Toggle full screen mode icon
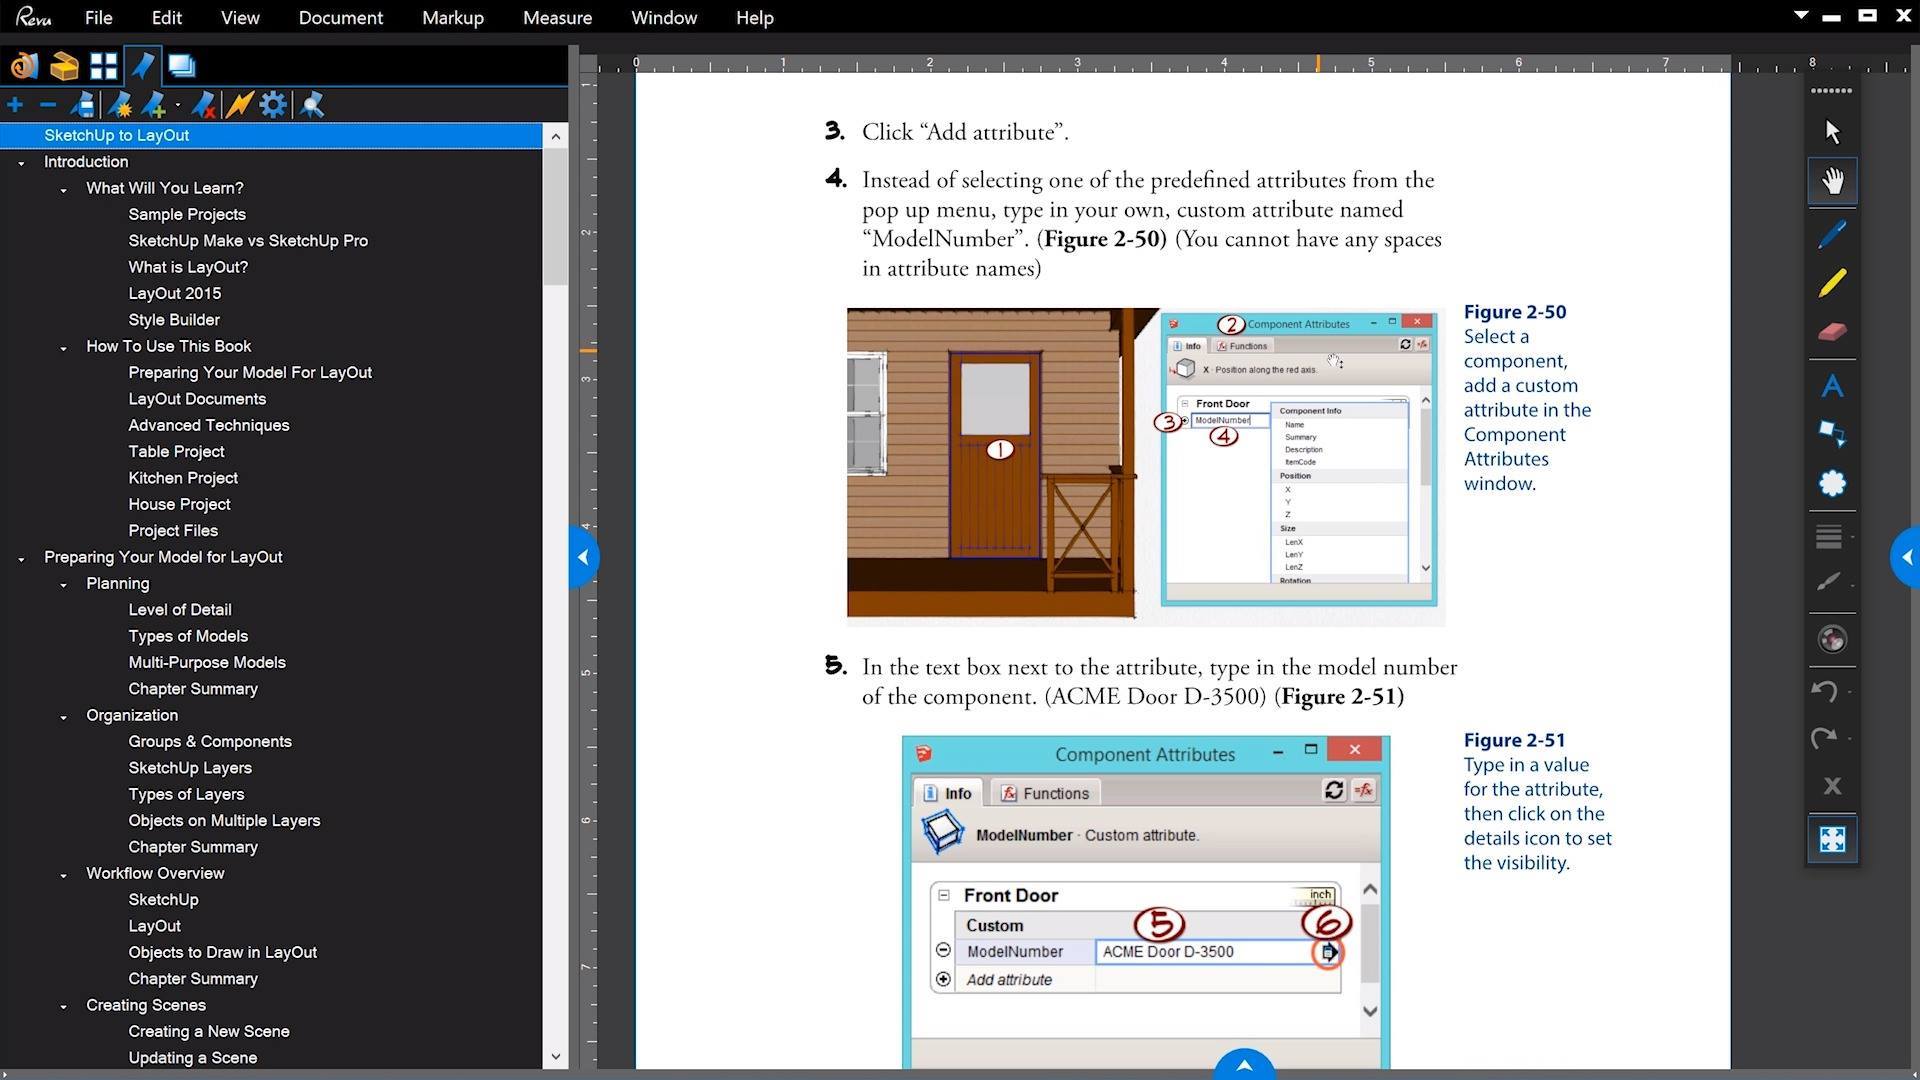The image size is (1920, 1080). coord(1832,839)
